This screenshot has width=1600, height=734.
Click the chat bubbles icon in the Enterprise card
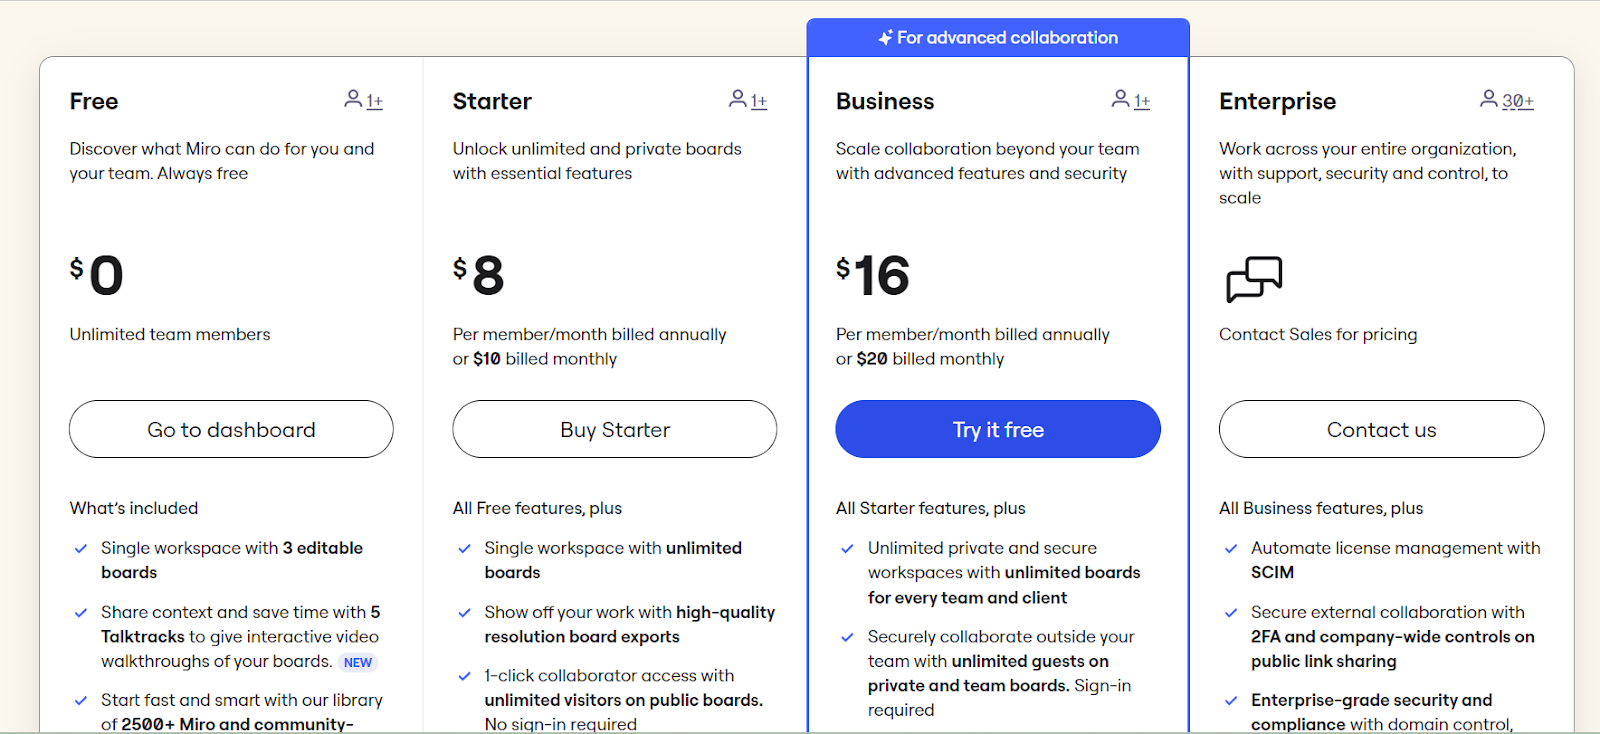1253,280
